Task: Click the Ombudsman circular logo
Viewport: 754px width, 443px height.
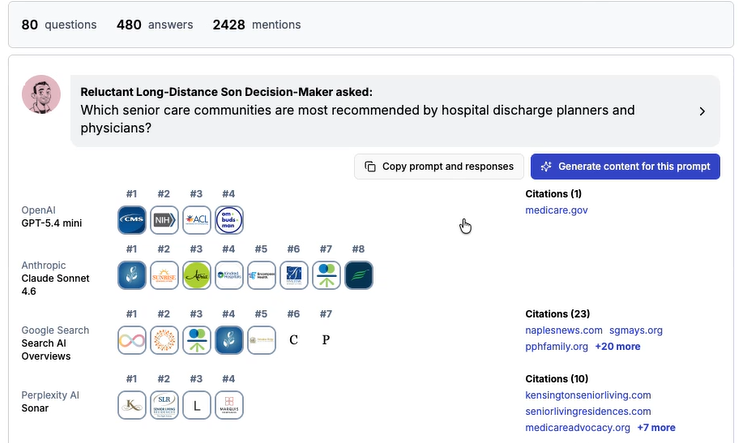Action: [x=229, y=220]
